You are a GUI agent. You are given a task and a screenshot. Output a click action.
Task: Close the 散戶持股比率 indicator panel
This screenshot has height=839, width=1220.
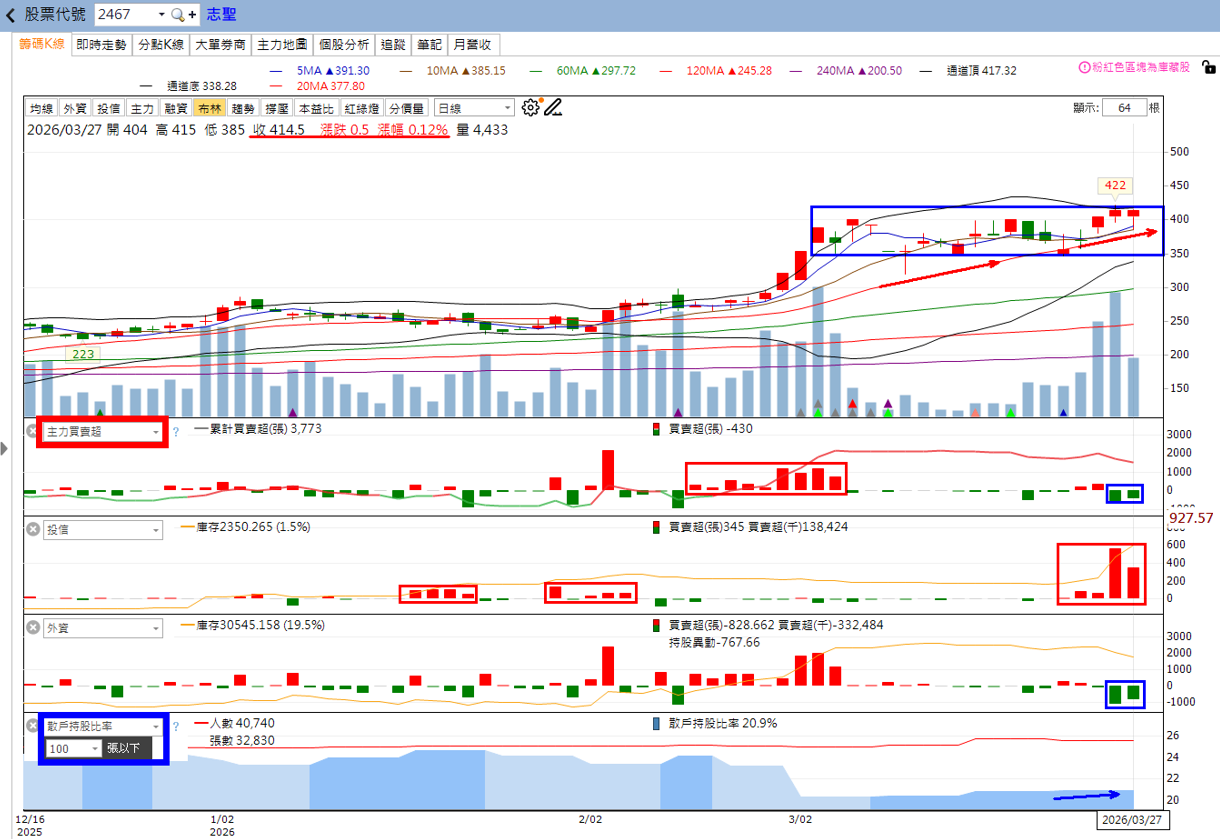tap(32, 727)
